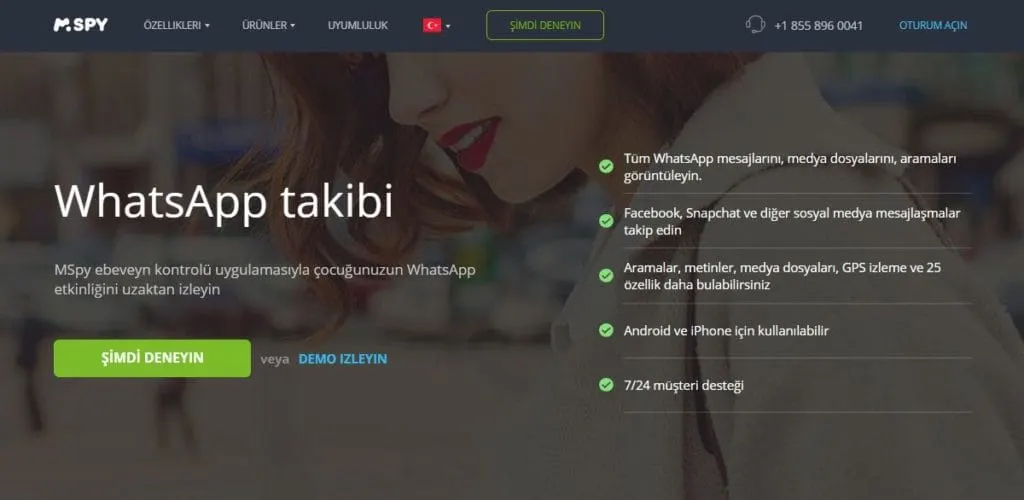Click the MSpy ebeveyn kontrolü description text

click(x=264, y=279)
